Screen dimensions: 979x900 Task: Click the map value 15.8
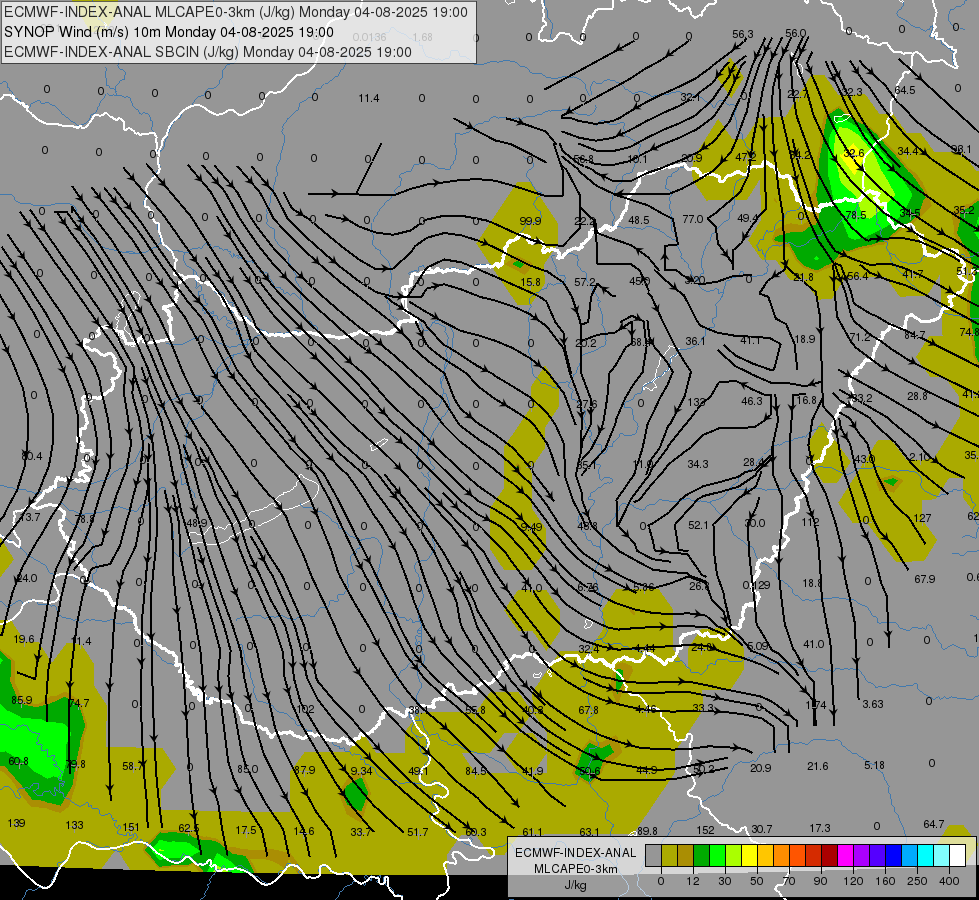pyautogui.click(x=530, y=282)
